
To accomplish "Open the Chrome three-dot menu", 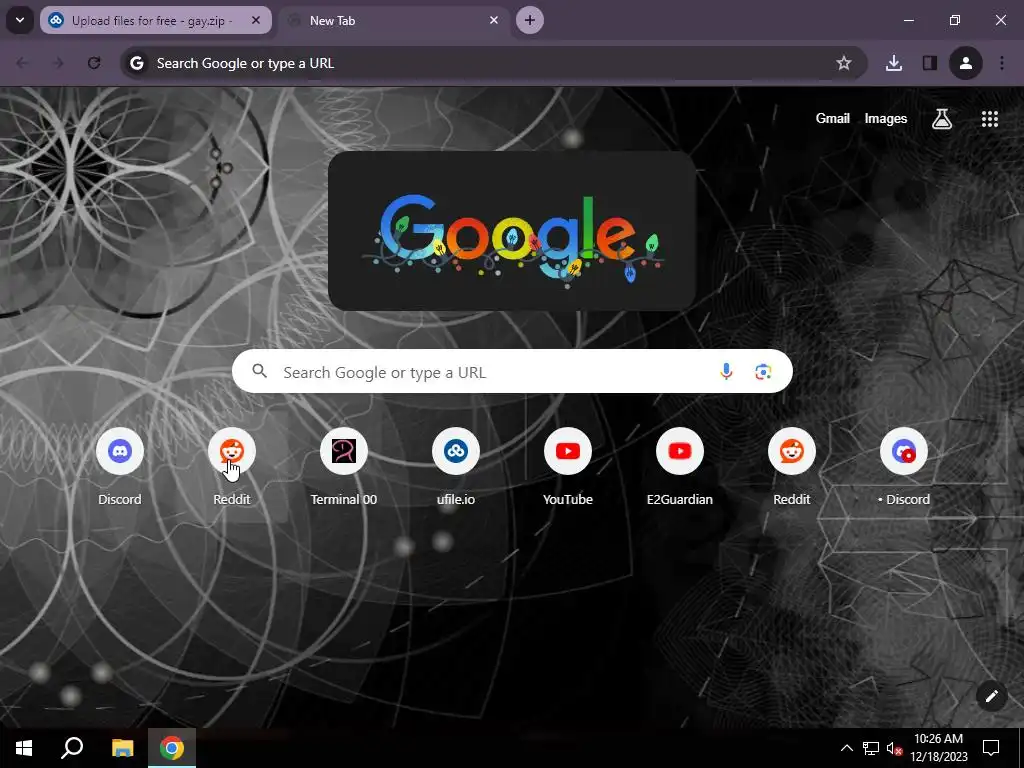I will click(1002, 63).
